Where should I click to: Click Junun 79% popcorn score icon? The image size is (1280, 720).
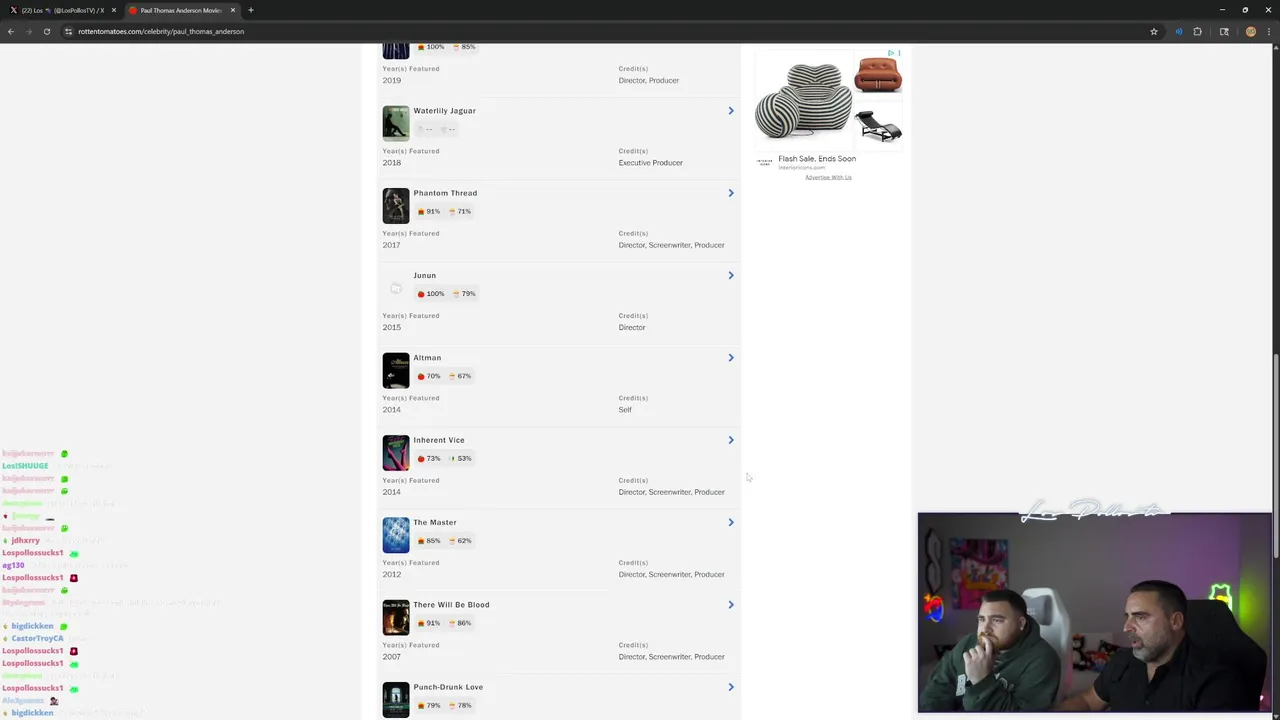[456, 294]
